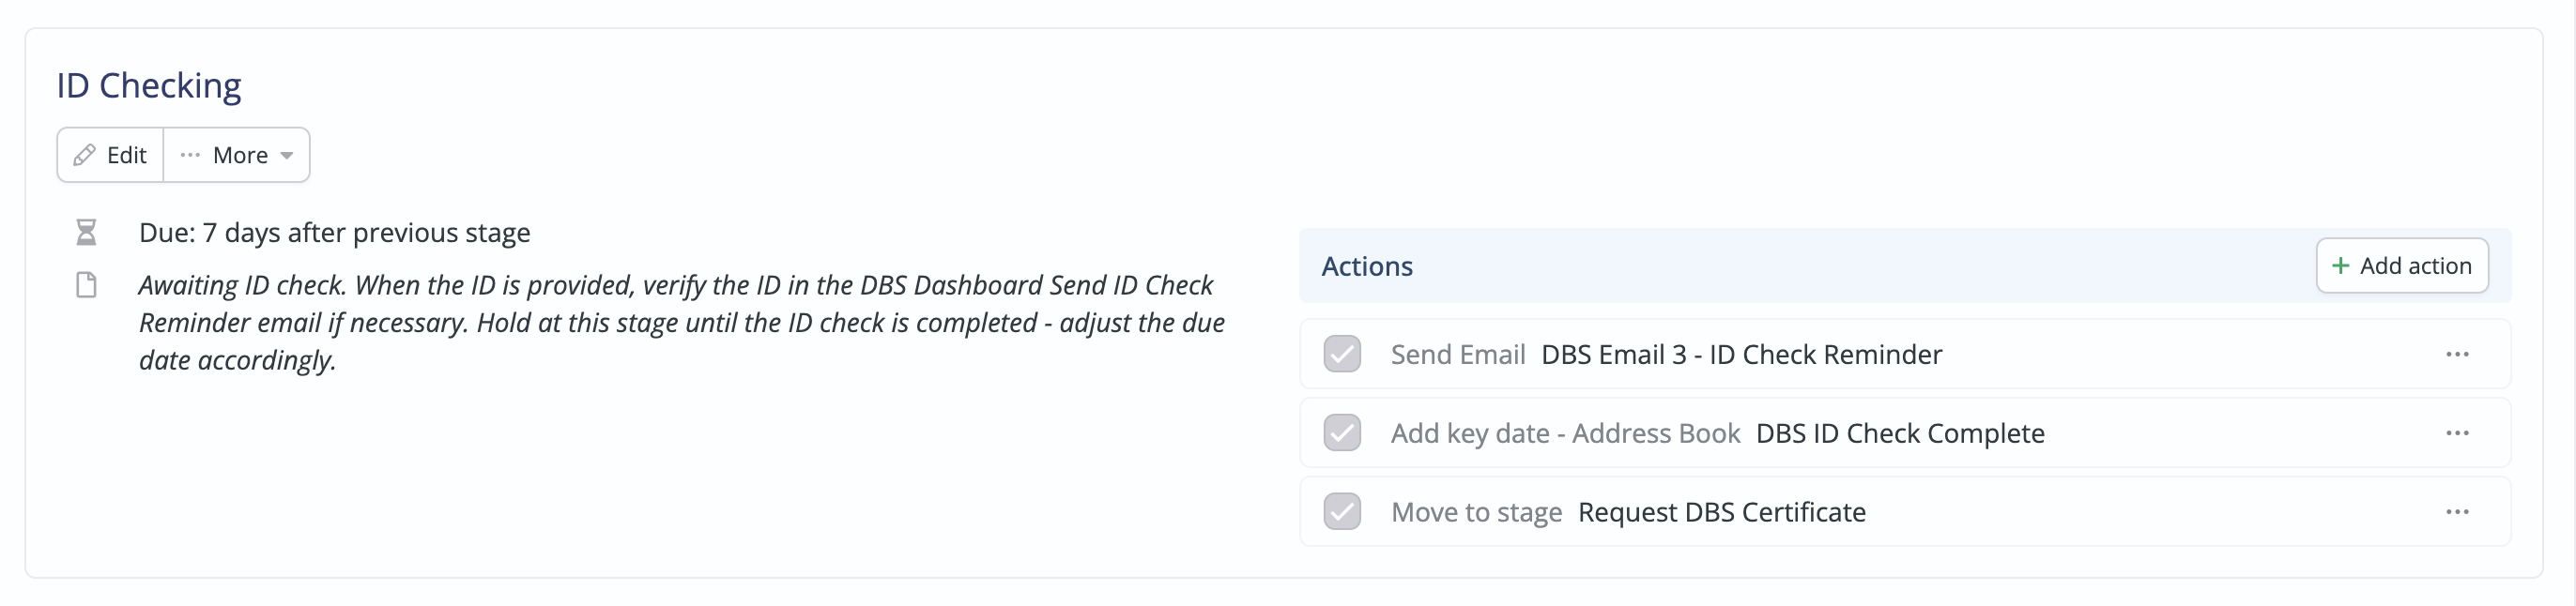Click the Edit button
Viewport: 2576px width, 606px height.
tap(110, 155)
